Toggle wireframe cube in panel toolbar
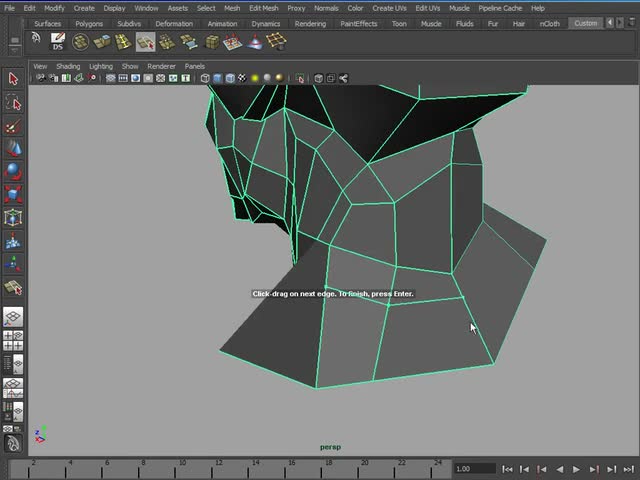The width and height of the screenshot is (640, 480). pos(205,78)
